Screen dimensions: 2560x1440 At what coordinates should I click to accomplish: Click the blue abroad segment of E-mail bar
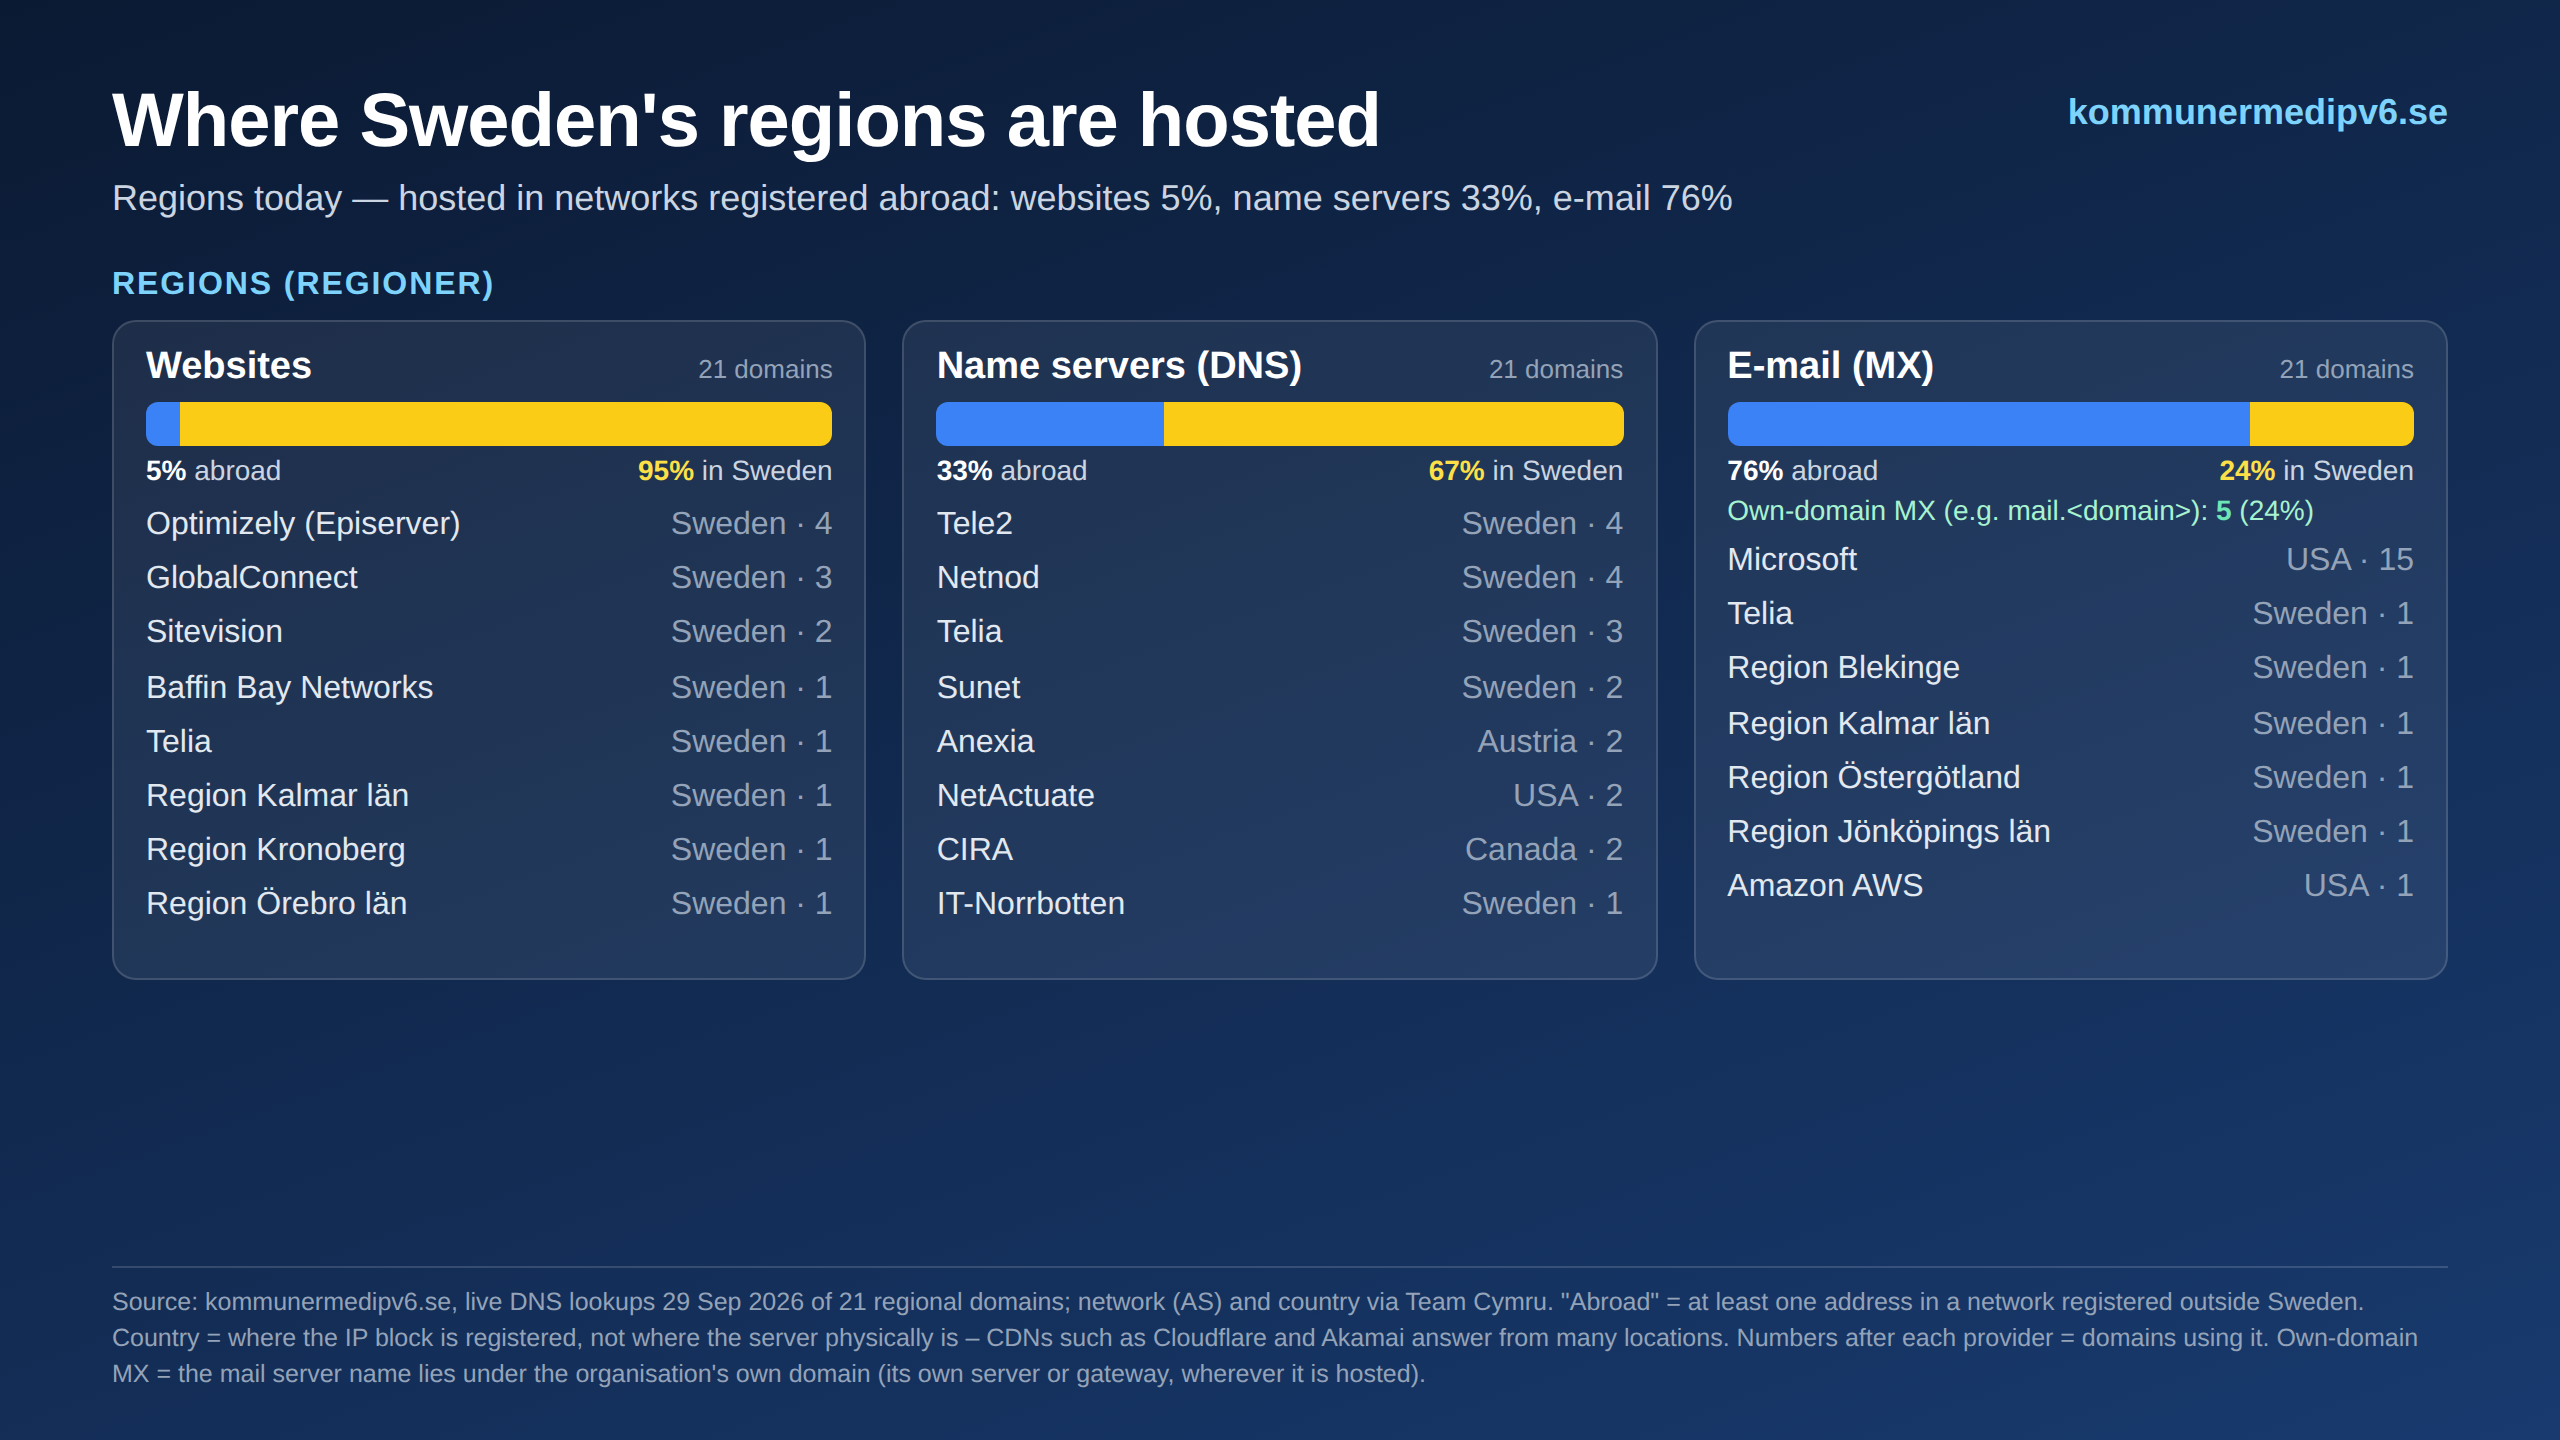tap(1988, 424)
